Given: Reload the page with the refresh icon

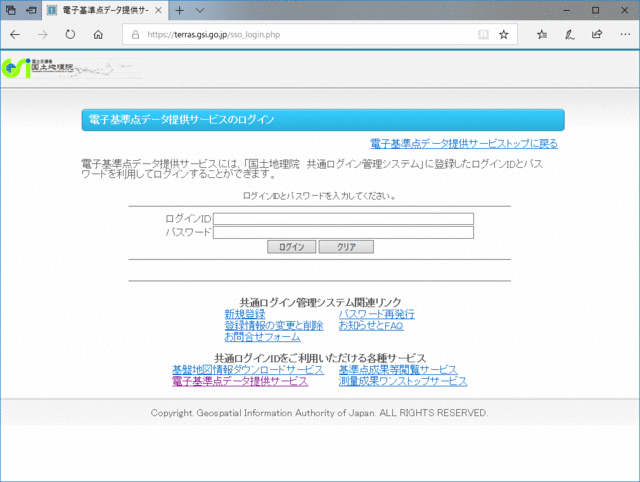Looking at the screenshot, I should coord(70,35).
